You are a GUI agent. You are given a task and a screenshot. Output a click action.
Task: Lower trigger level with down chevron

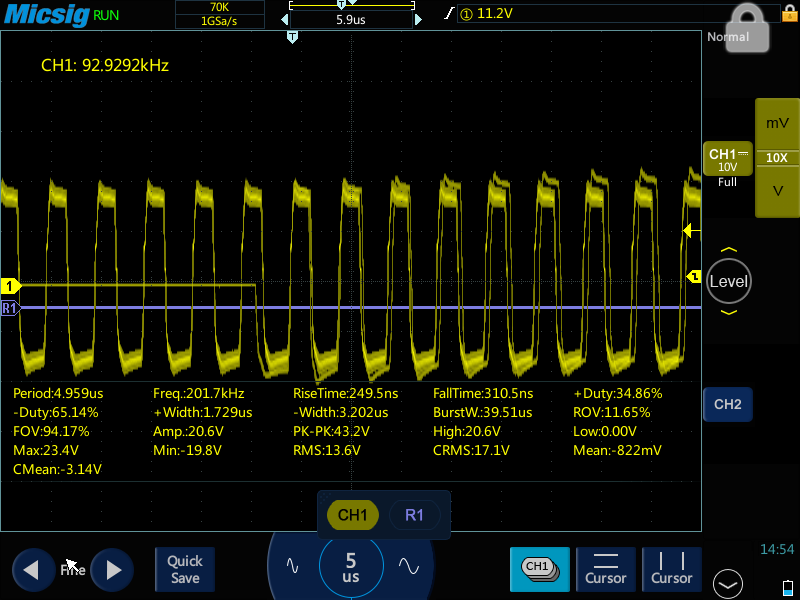(729, 312)
